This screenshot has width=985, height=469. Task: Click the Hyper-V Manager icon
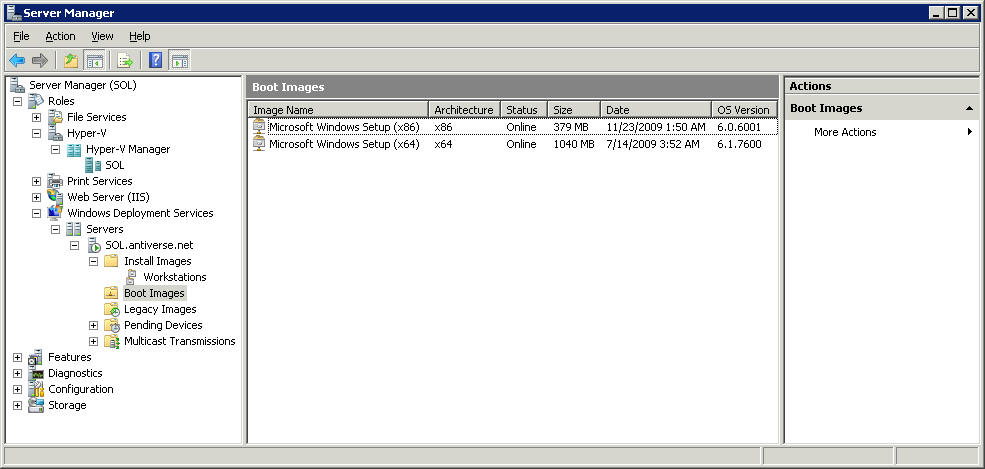(74, 149)
